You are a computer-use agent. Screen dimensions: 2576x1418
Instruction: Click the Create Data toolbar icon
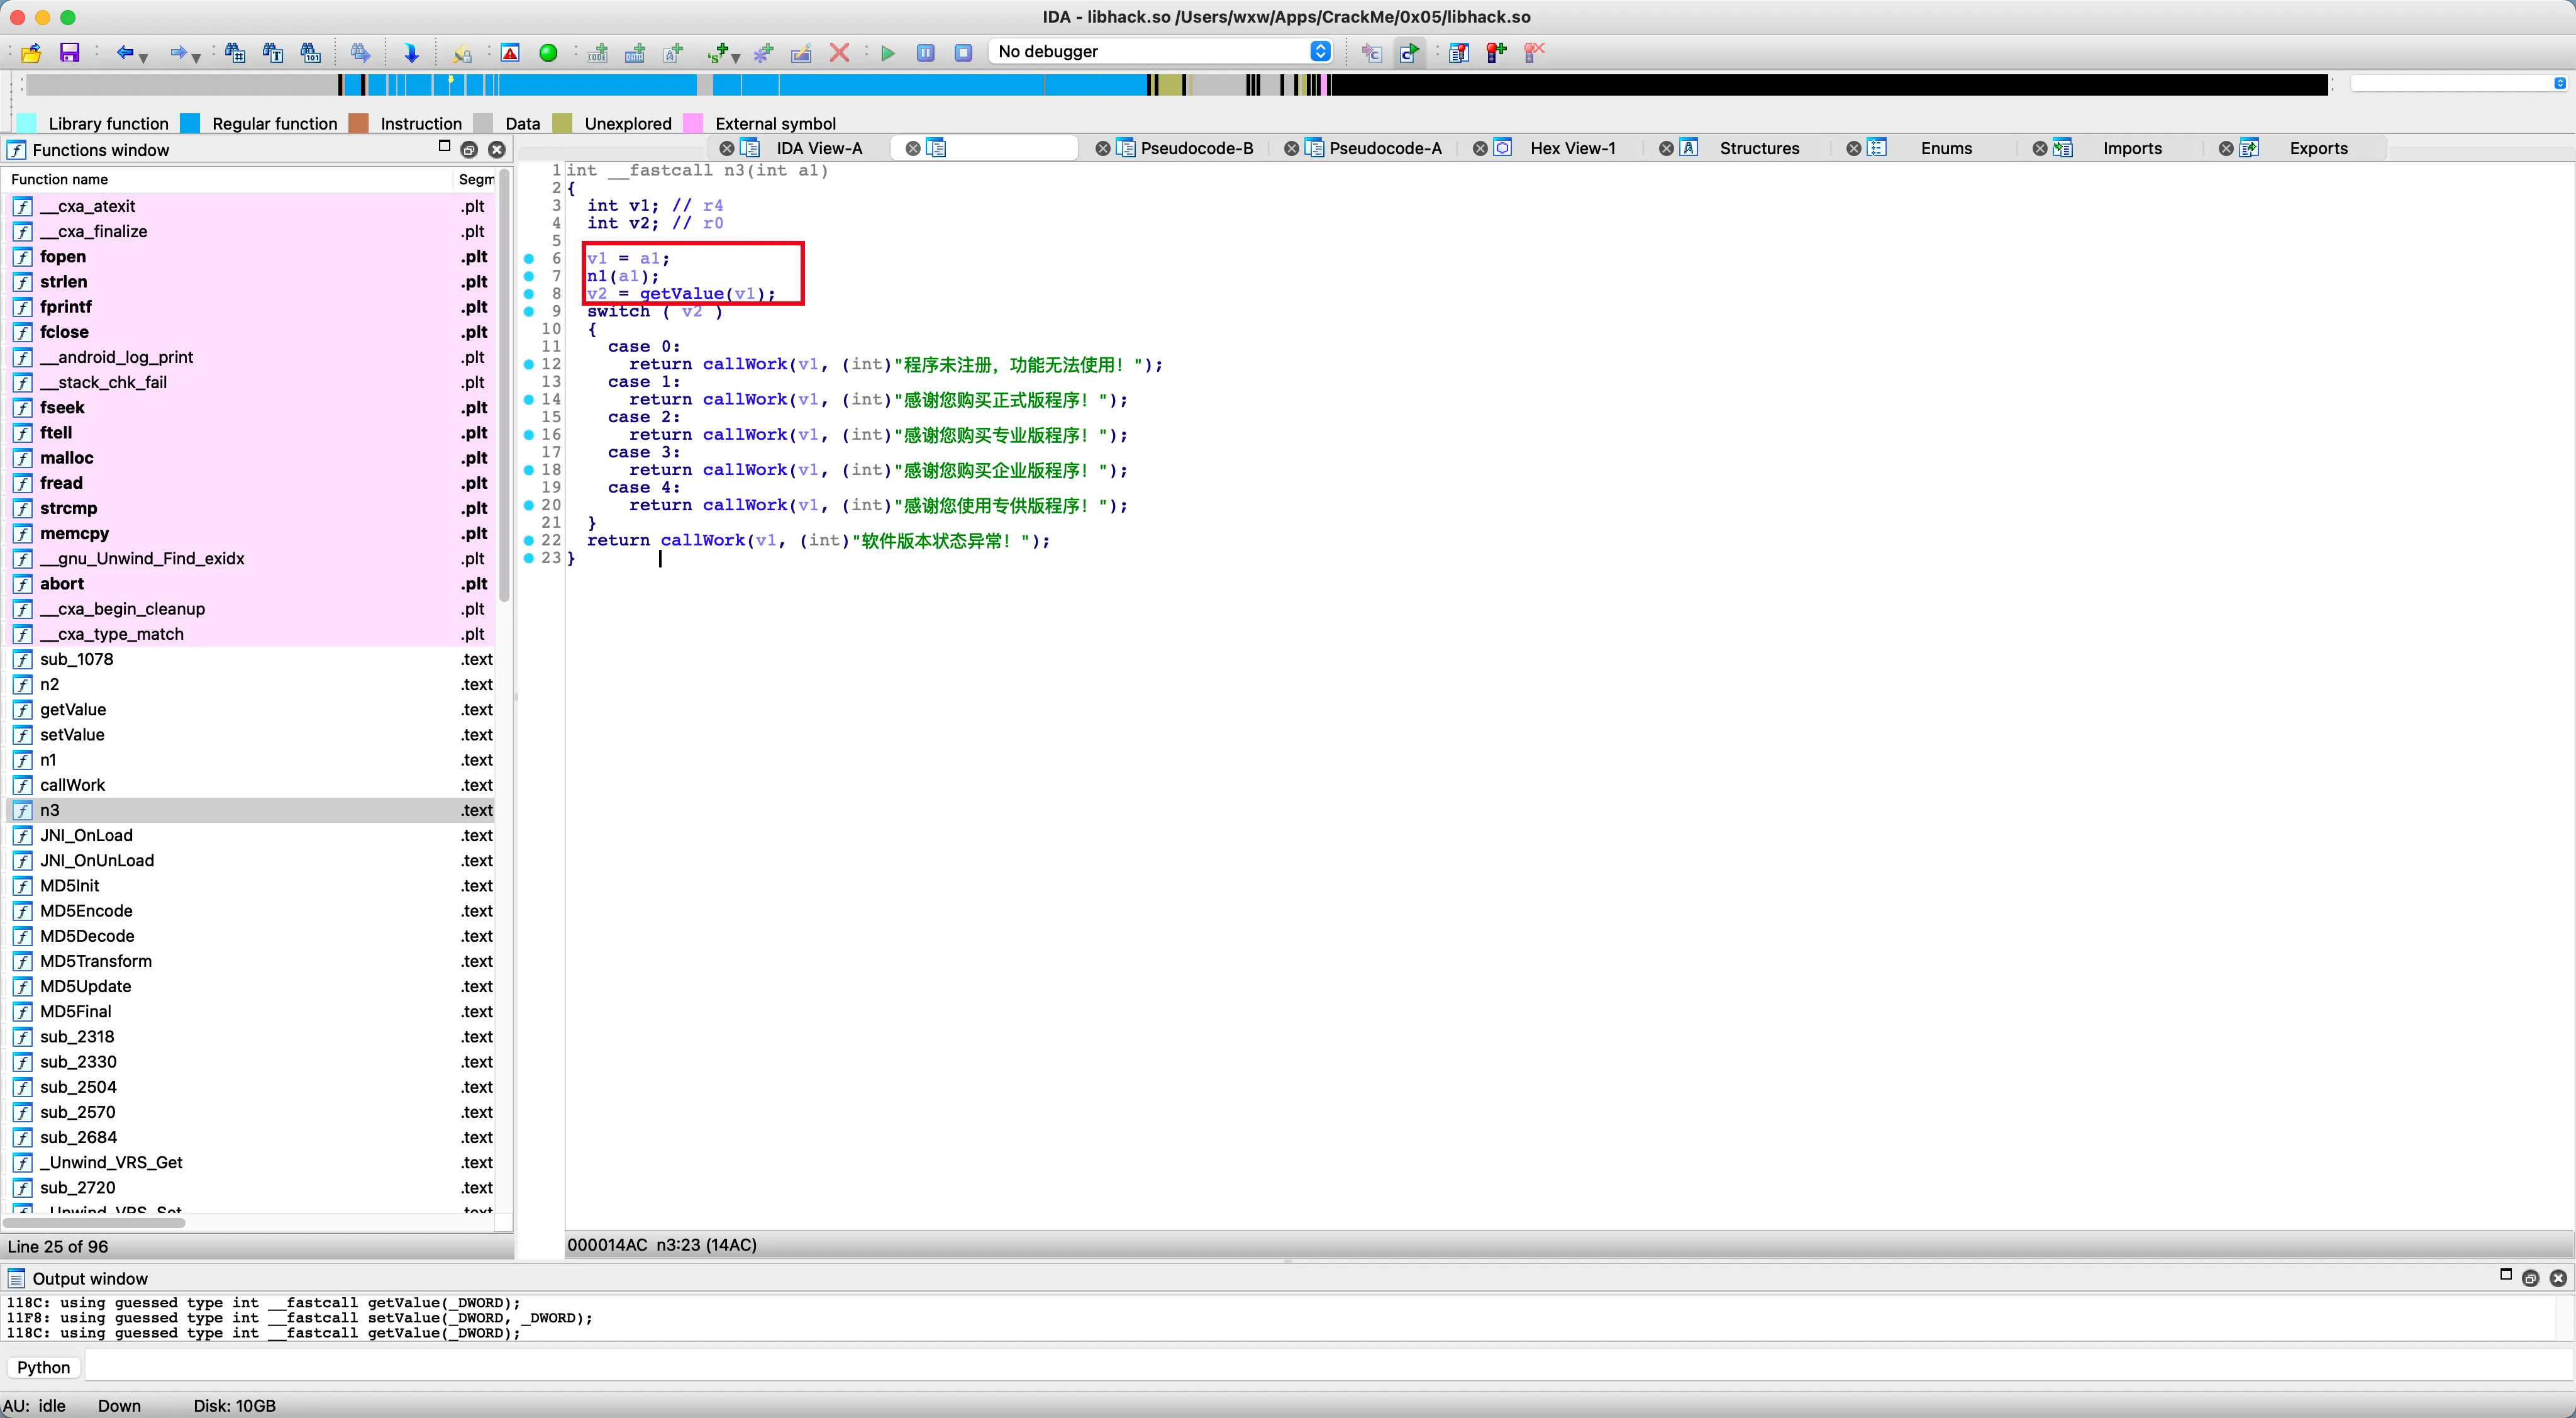634,52
